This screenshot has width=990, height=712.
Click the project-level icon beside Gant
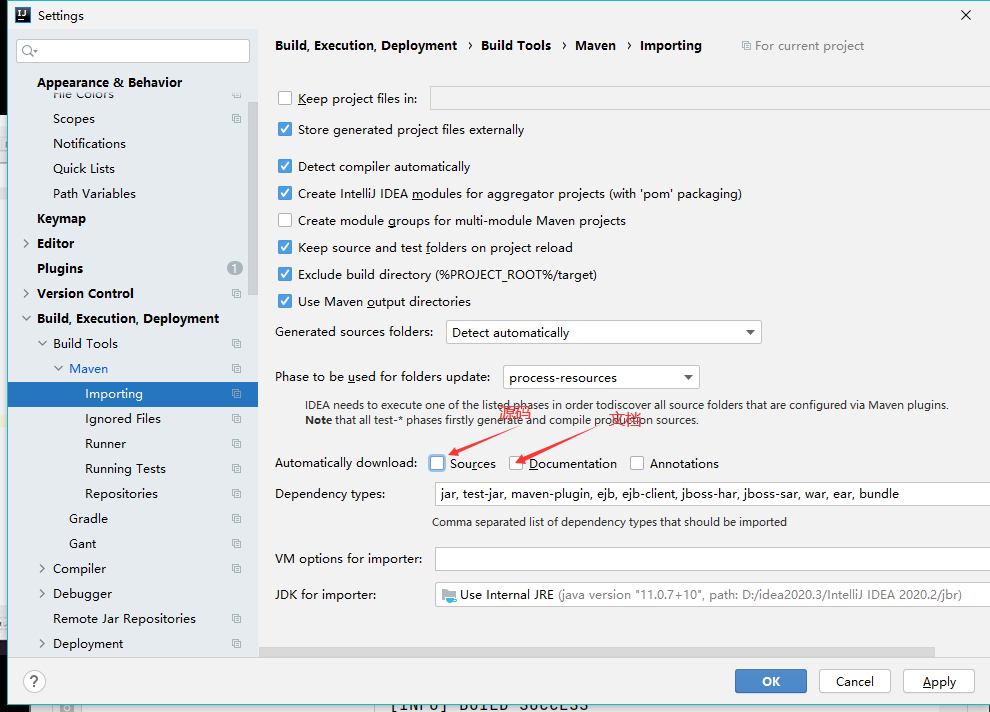pos(237,543)
